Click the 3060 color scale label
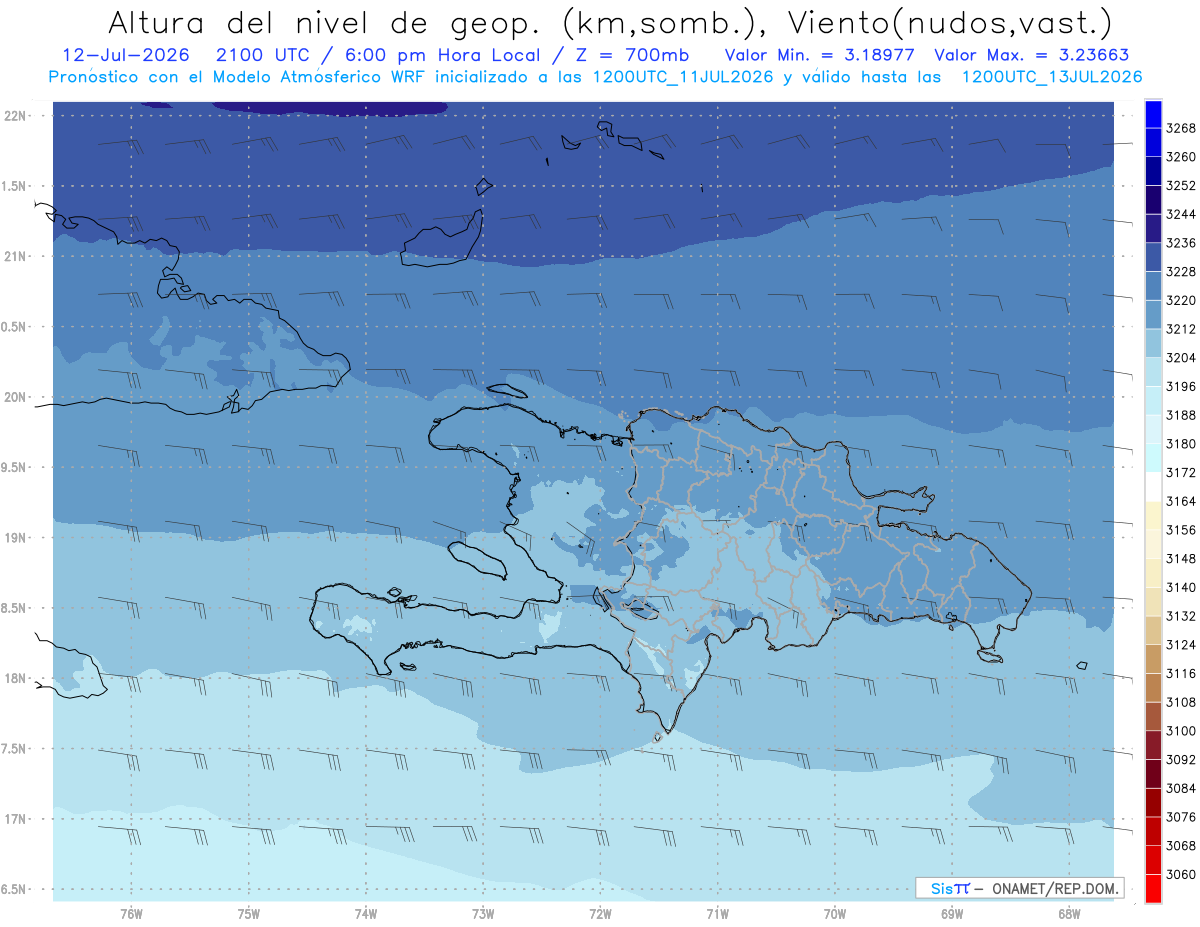This screenshot has height=927, width=1200. click(1181, 874)
